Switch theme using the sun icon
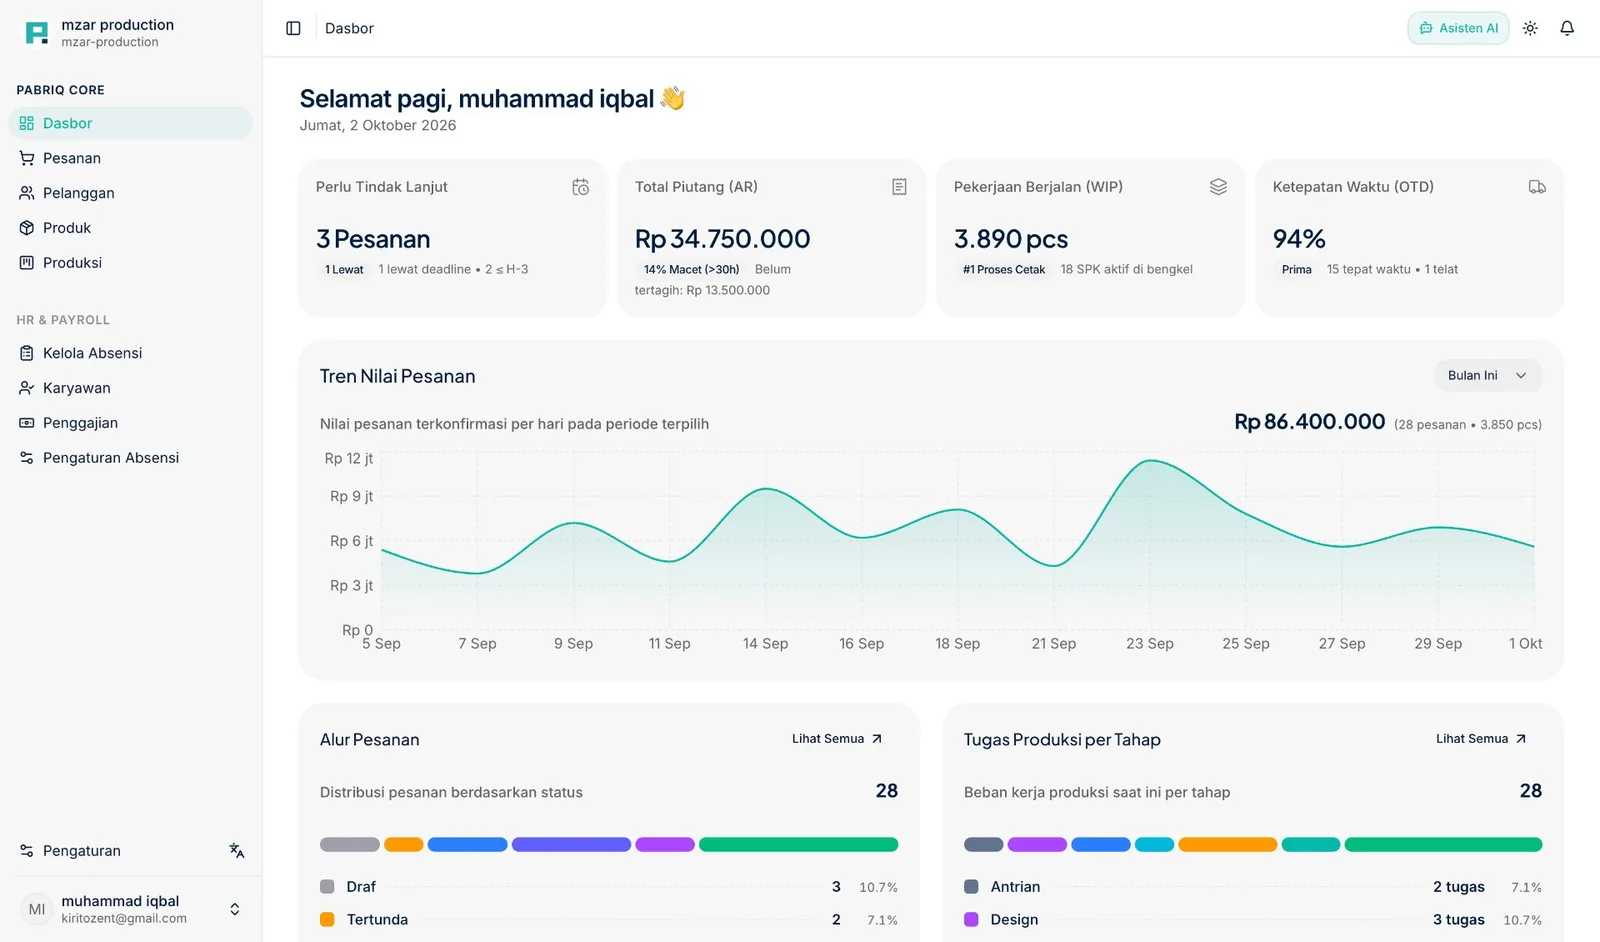The height and width of the screenshot is (942, 1600). (x=1530, y=28)
